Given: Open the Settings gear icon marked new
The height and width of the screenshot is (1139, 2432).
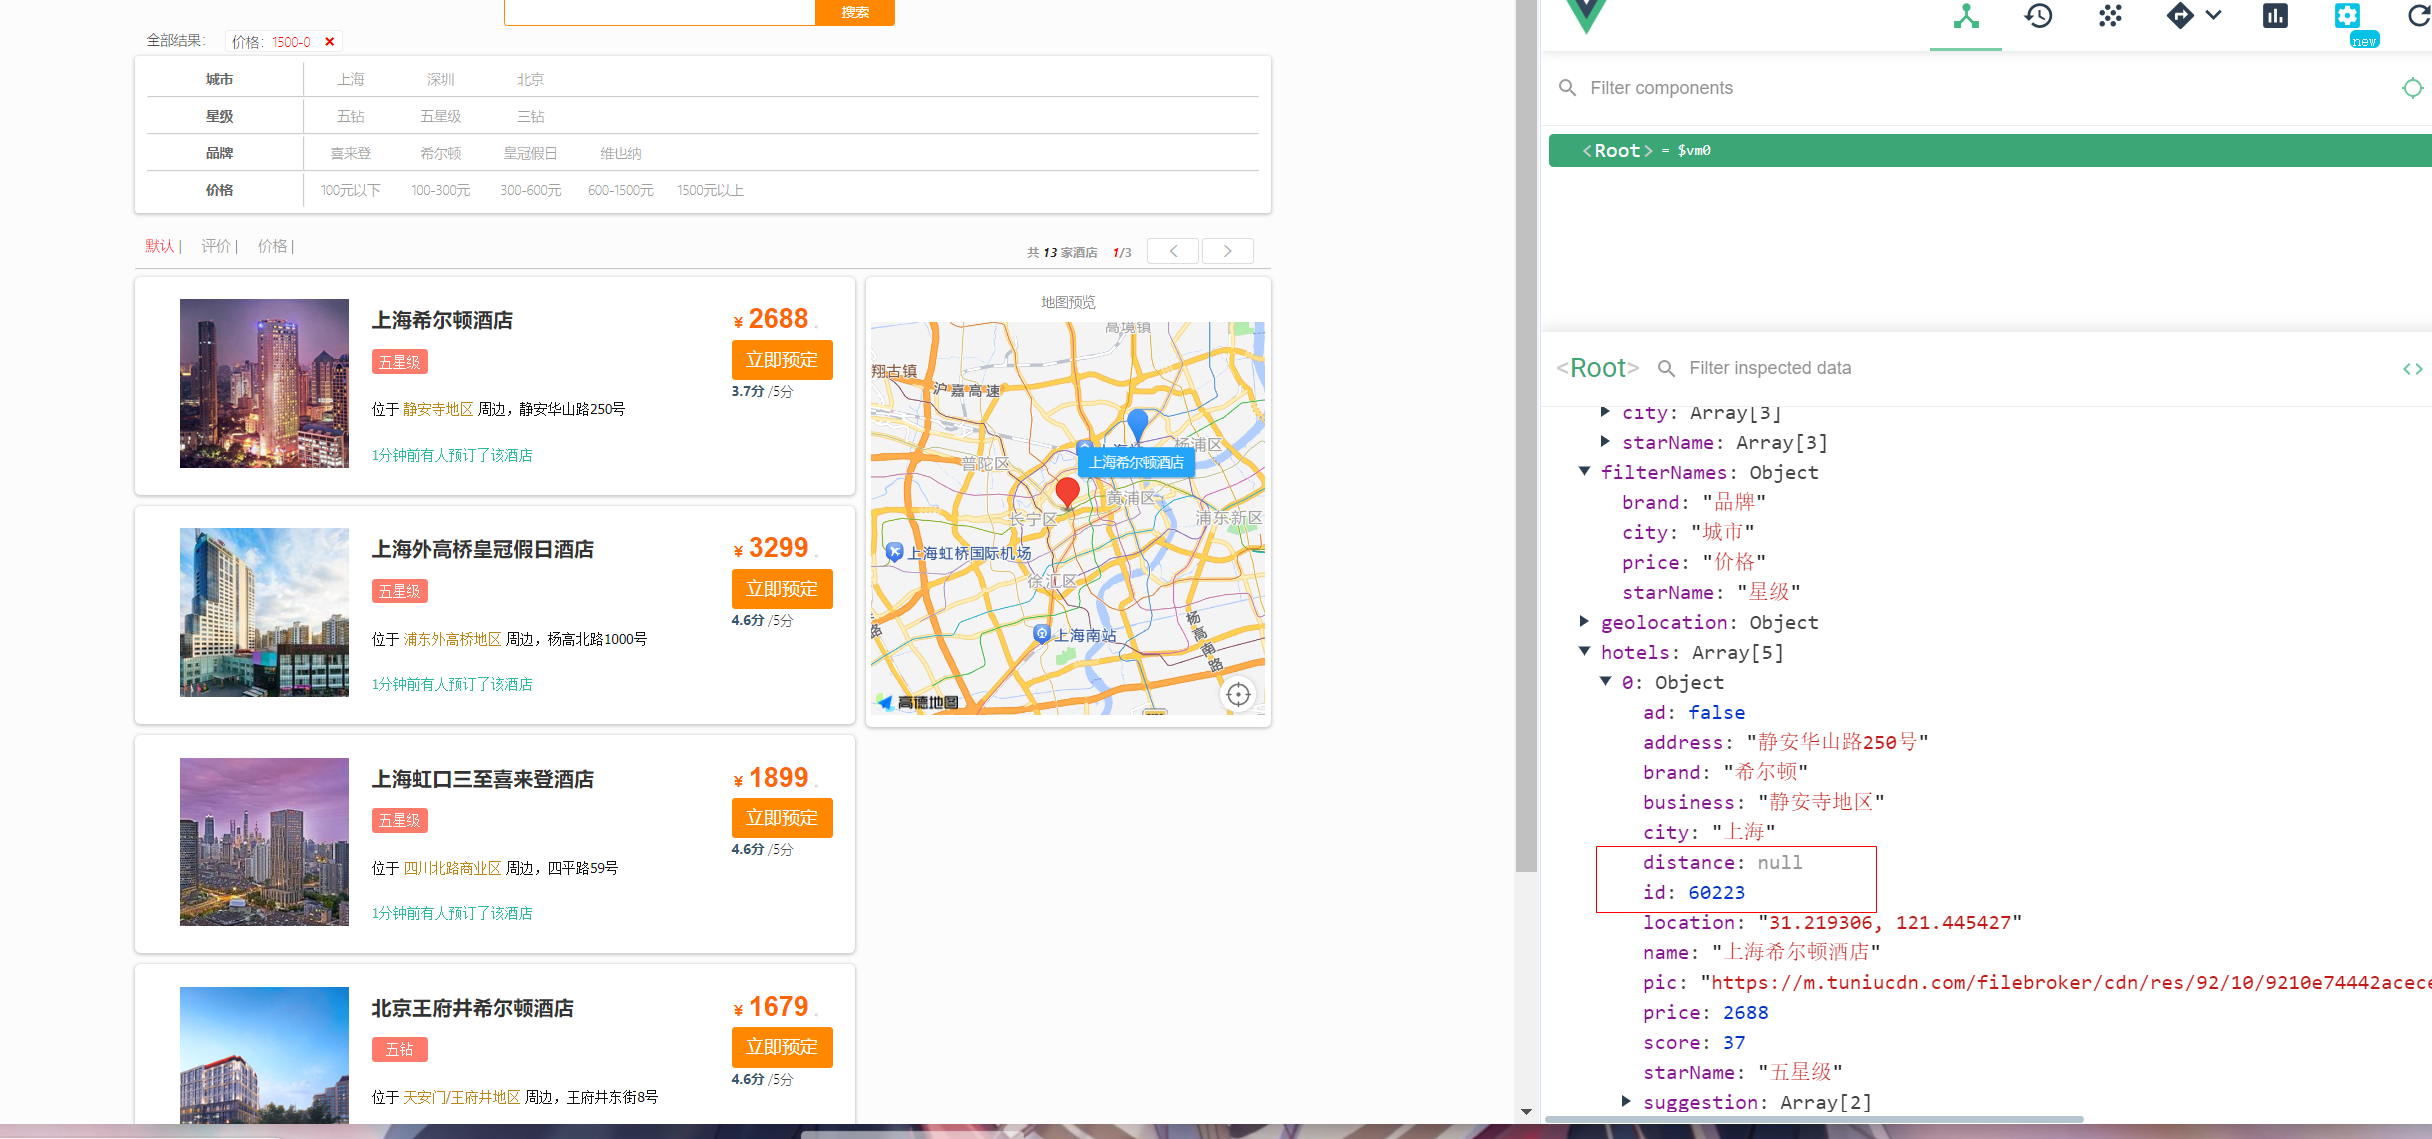Looking at the screenshot, I should [2347, 16].
